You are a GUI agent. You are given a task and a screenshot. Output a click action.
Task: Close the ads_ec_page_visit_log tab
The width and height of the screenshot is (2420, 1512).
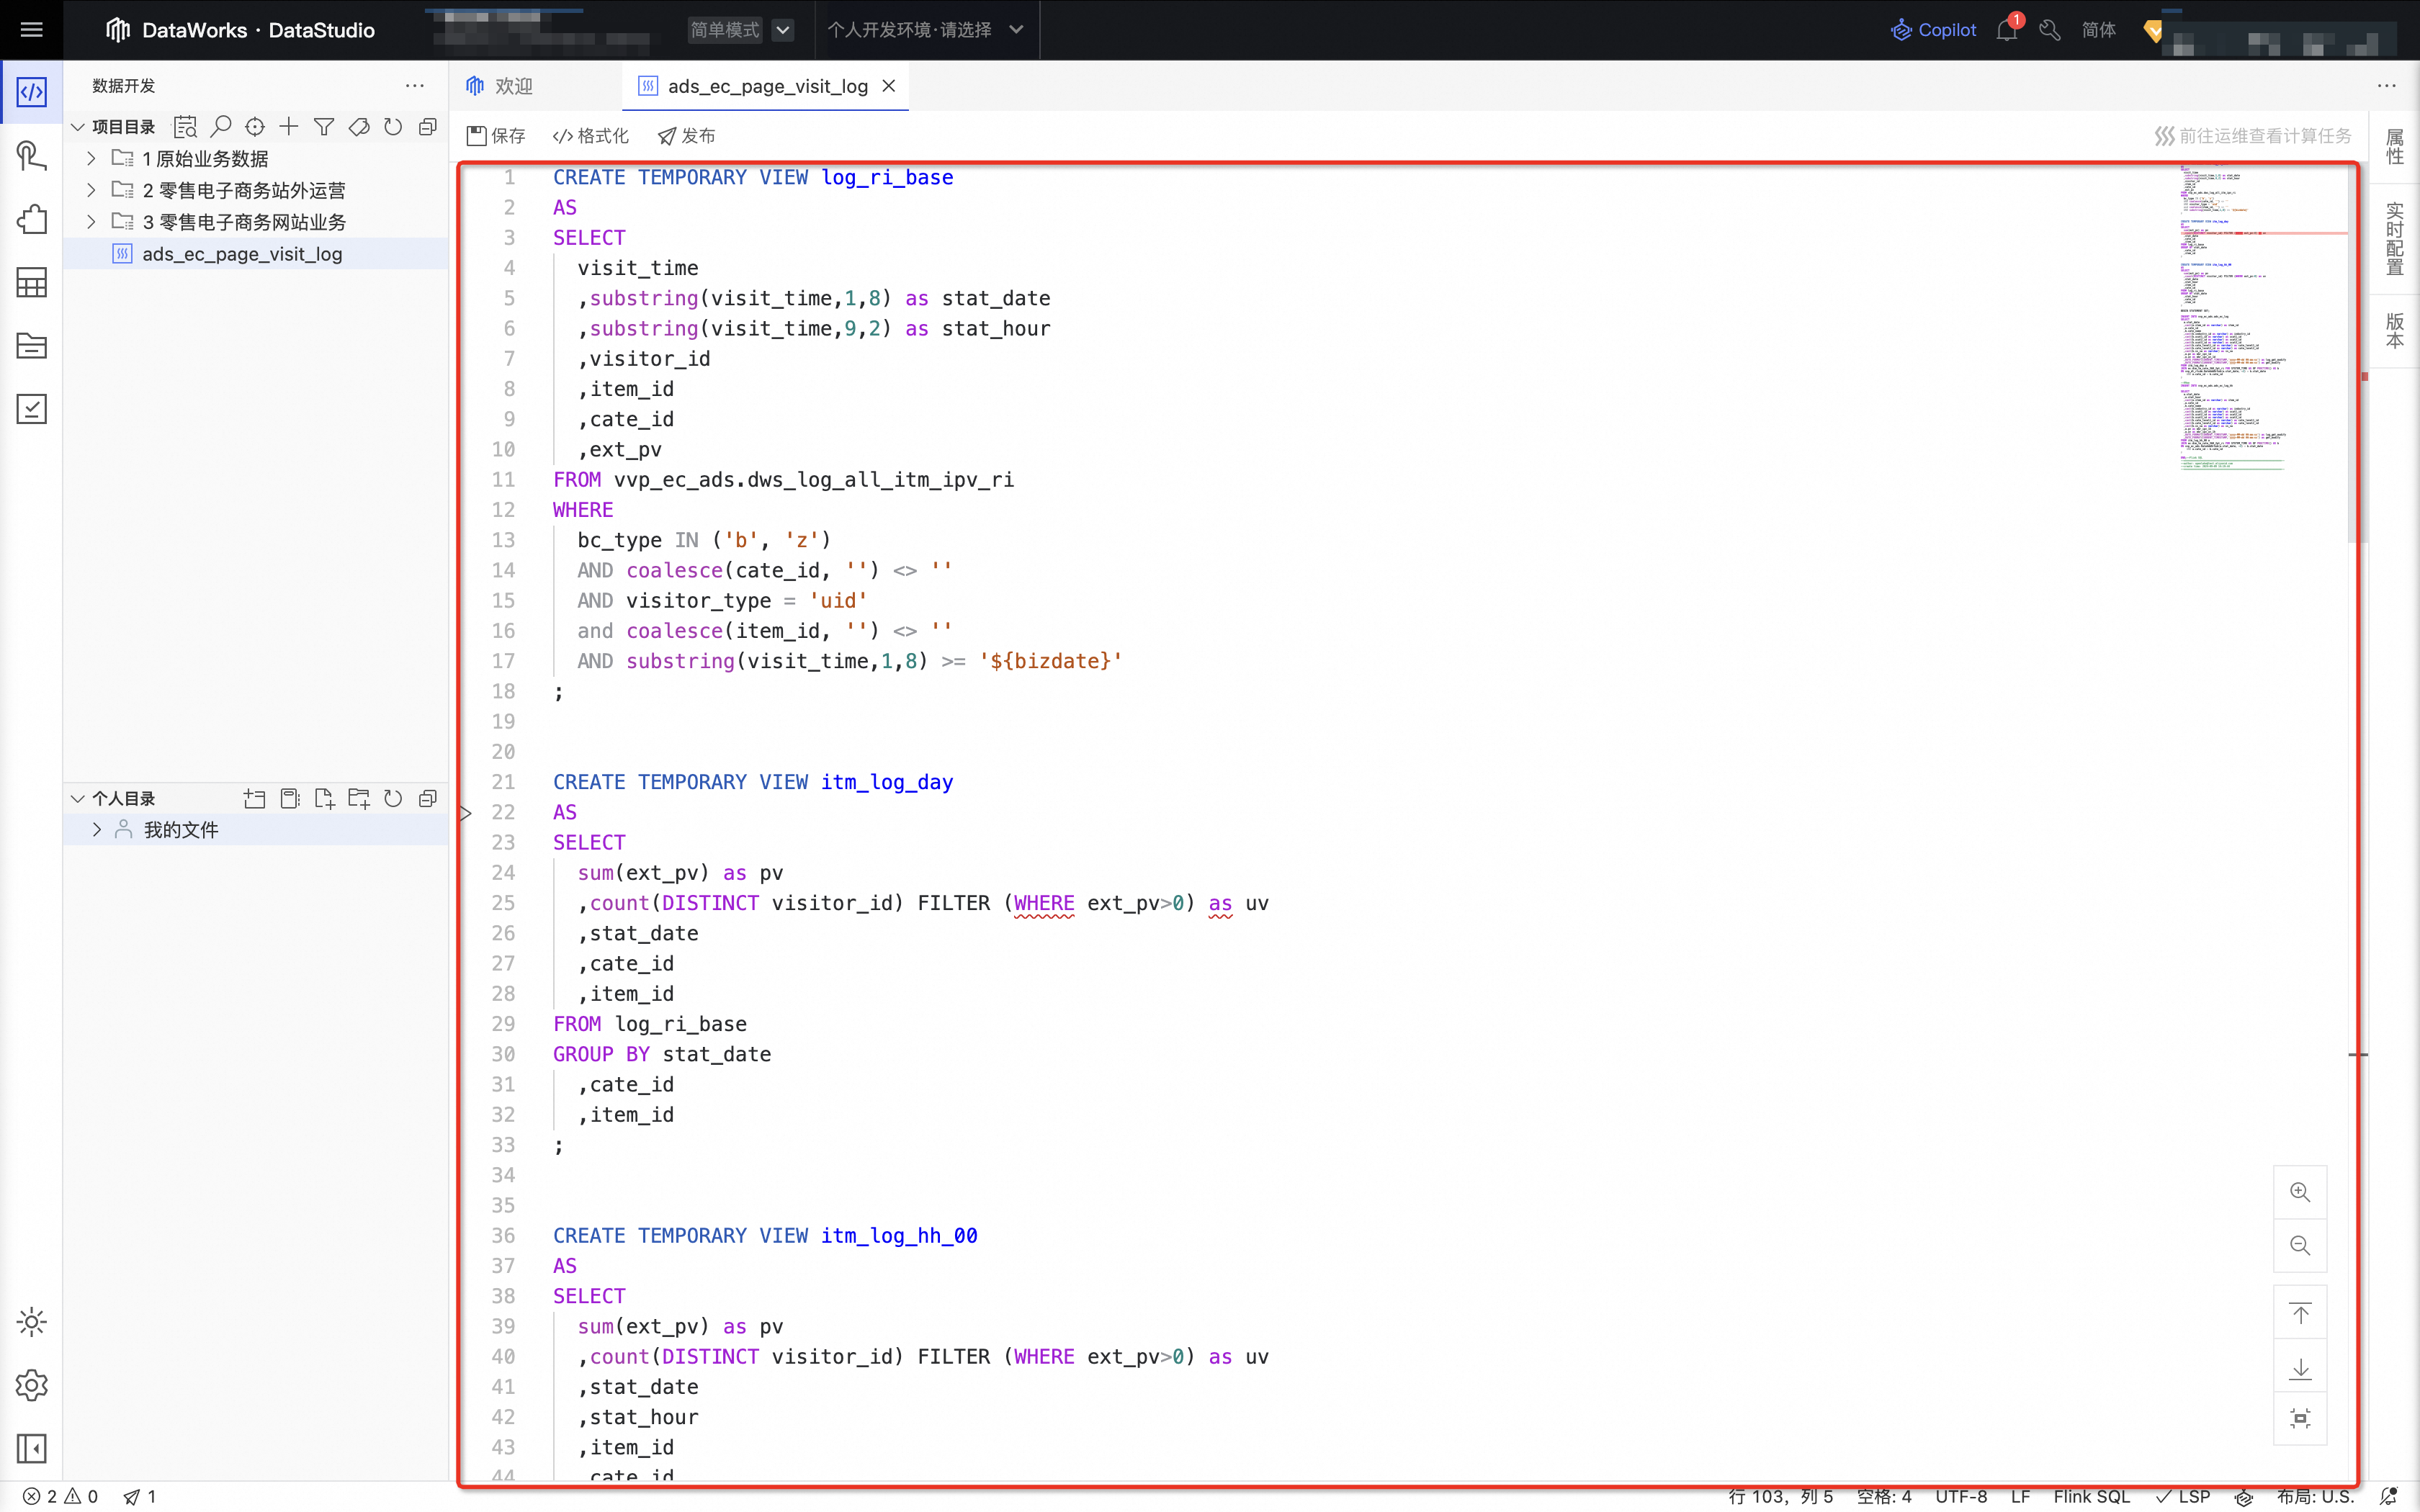[x=888, y=86]
